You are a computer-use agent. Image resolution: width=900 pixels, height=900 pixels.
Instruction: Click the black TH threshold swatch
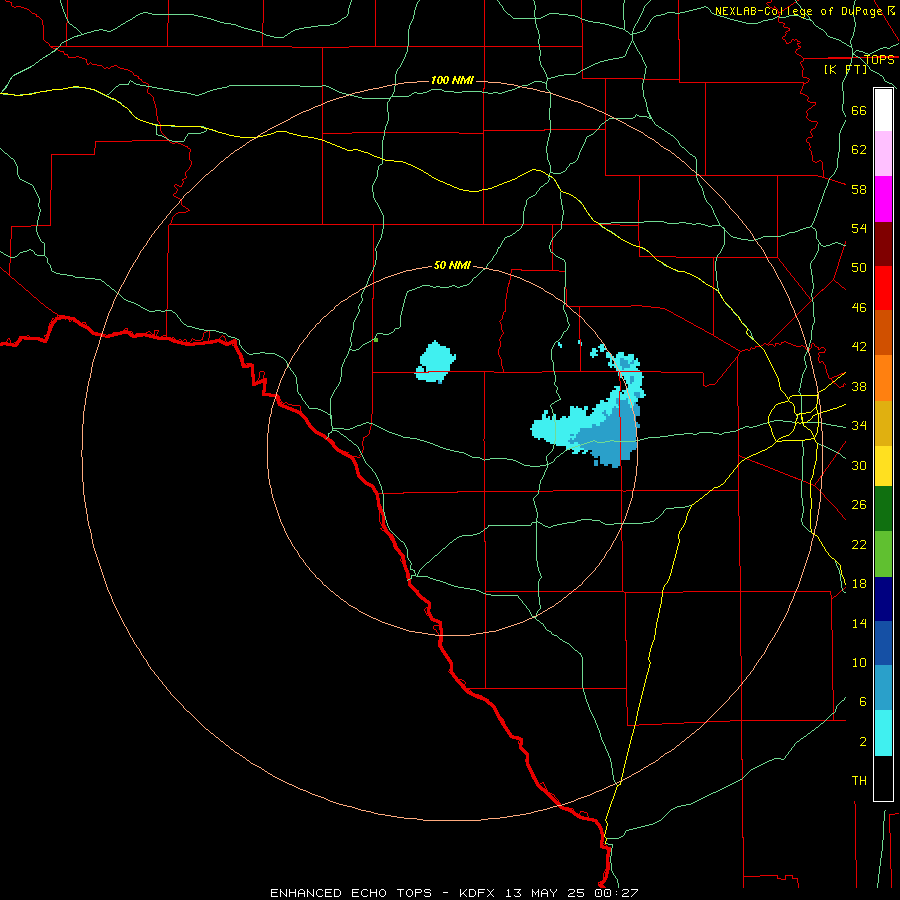pos(883,778)
